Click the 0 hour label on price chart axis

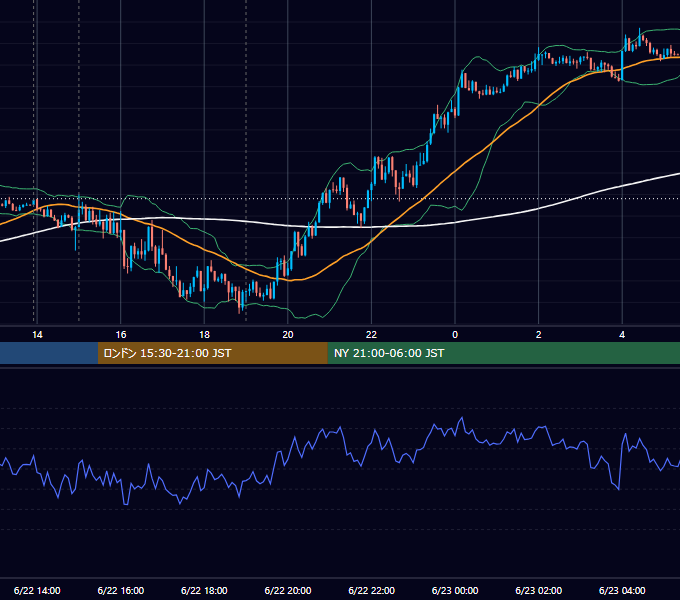pyautogui.click(x=455, y=335)
